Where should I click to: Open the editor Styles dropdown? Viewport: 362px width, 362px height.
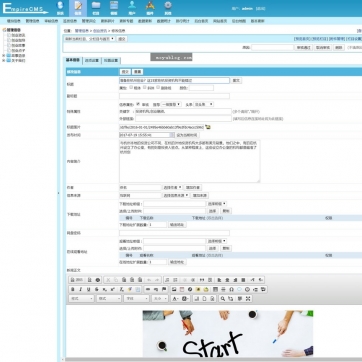pos(82,299)
